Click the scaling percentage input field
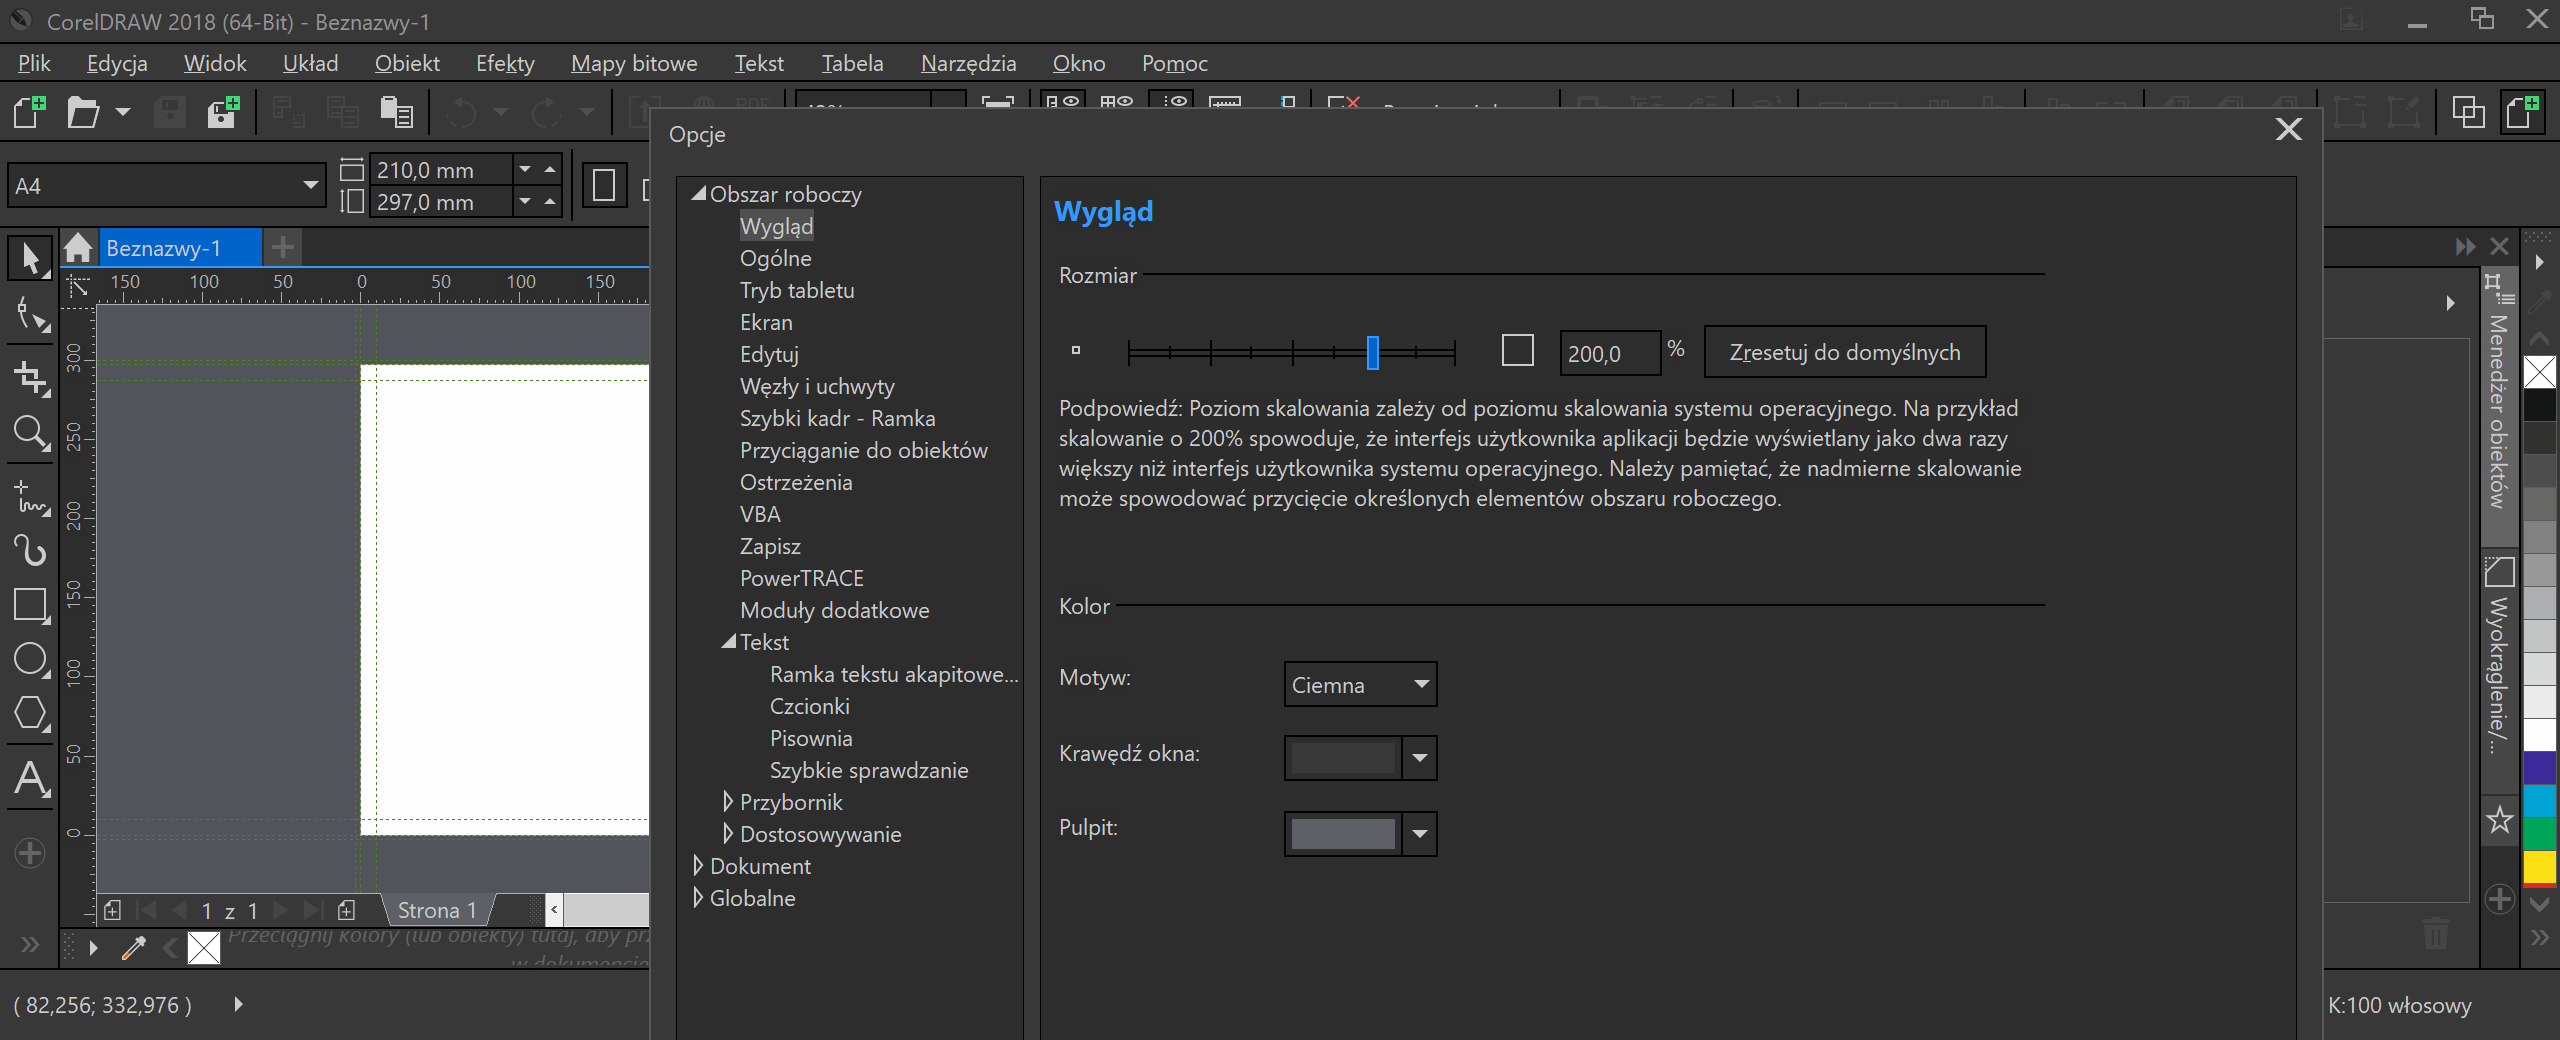2560x1040 pixels. [x=1608, y=354]
